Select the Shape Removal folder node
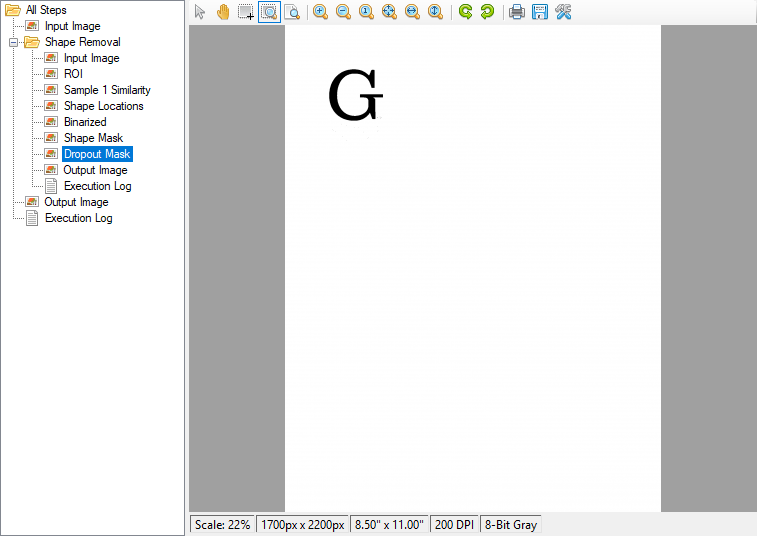 (x=83, y=42)
